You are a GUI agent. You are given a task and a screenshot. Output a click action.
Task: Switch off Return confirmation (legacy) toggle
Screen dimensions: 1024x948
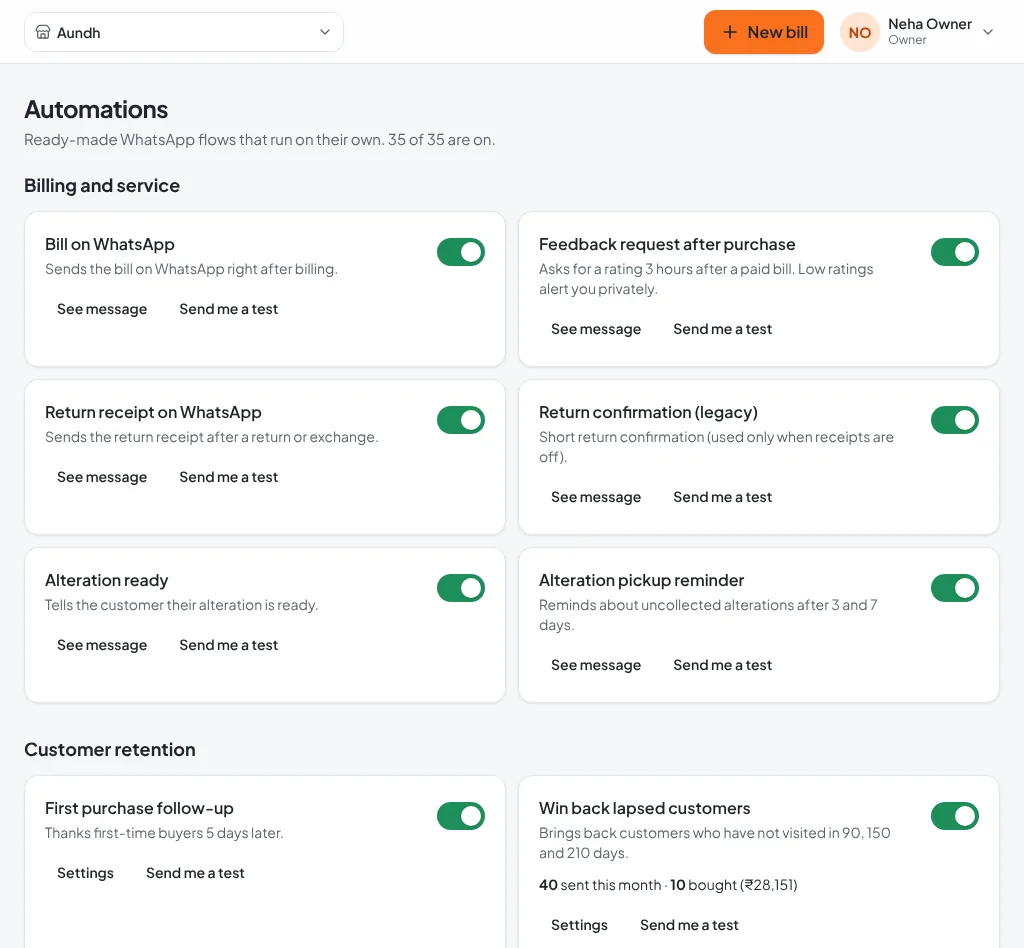click(x=954, y=420)
